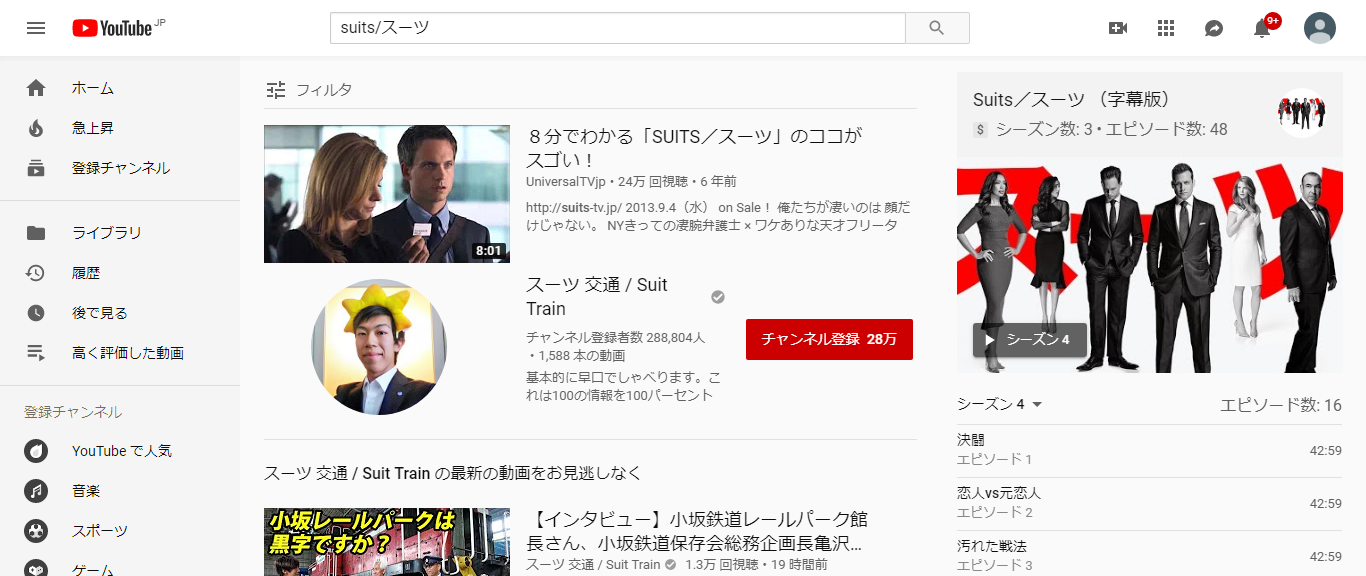Click the 音楽 music note icon
The height and width of the screenshot is (576, 1366).
click(x=36, y=491)
